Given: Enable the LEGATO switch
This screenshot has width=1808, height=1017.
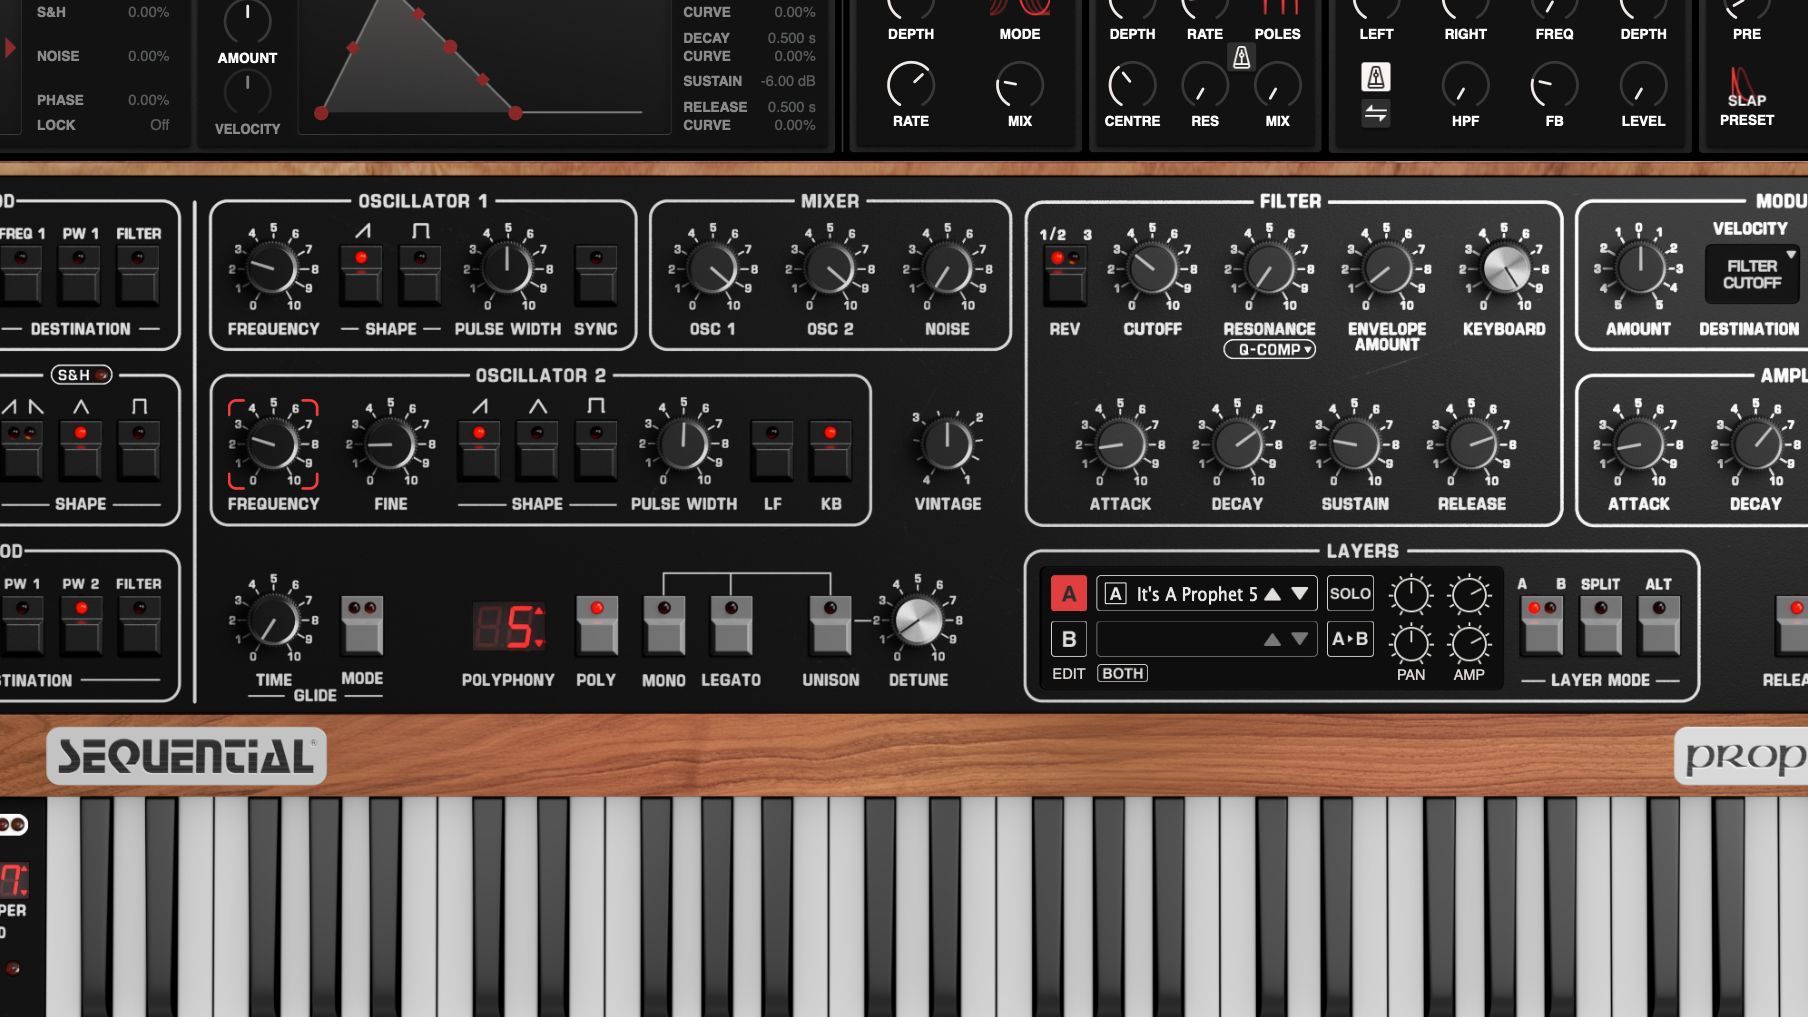Looking at the screenshot, I should click(x=731, y=625).
